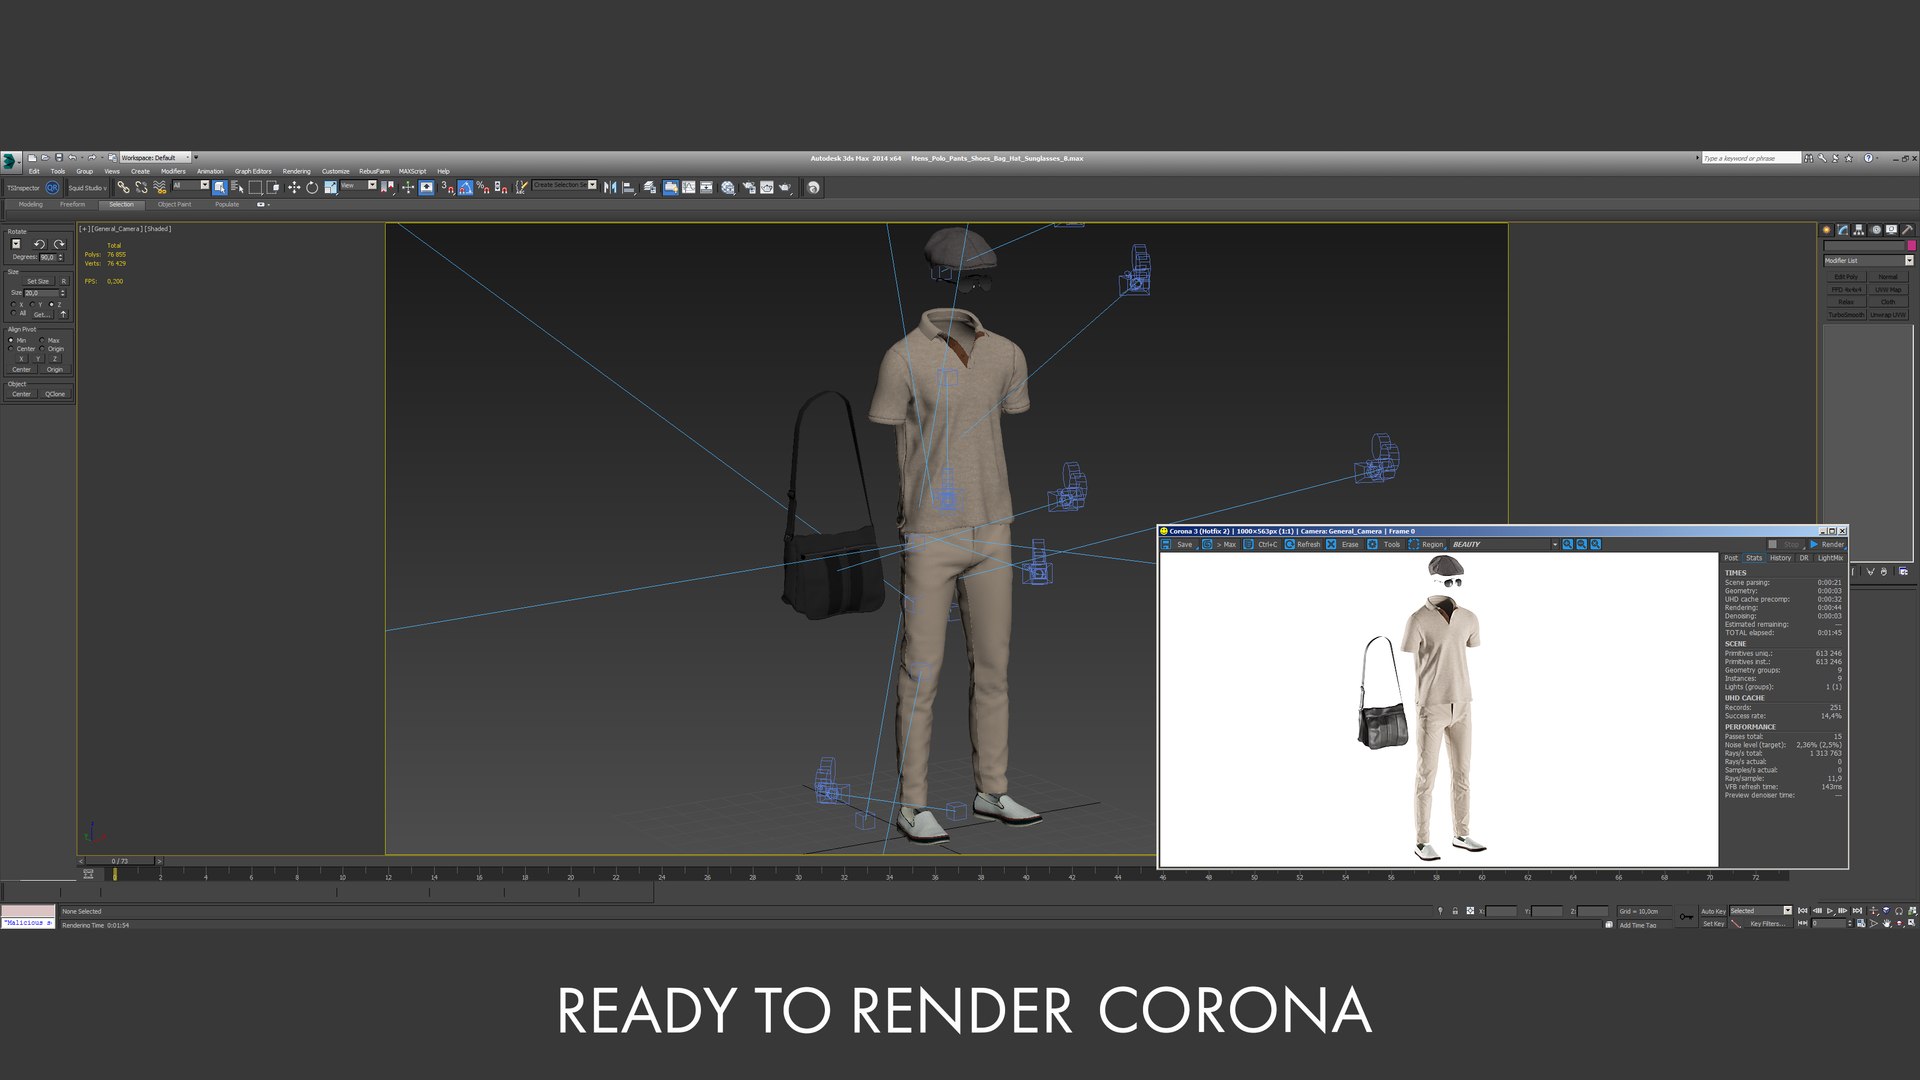
Task: Open the Material Editor icon
Action: (x=727, y=187)
